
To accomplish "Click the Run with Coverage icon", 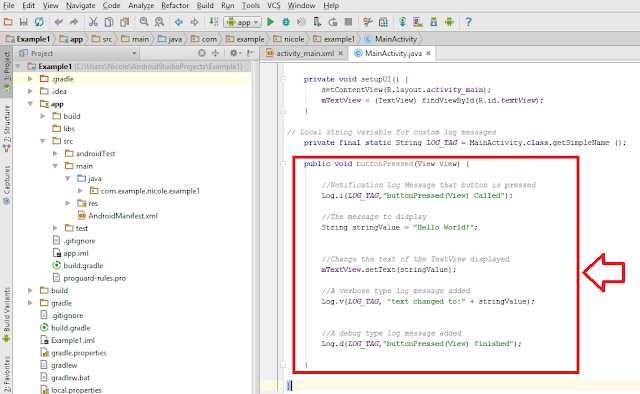I will point(301,22).
